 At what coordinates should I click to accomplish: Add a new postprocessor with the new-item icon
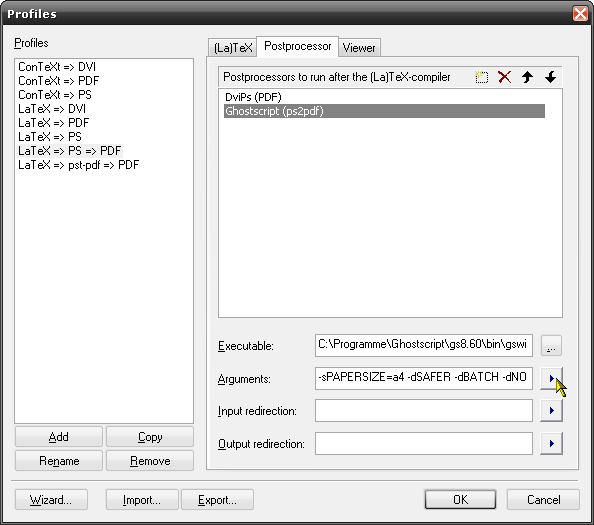[x=481, y=77]
